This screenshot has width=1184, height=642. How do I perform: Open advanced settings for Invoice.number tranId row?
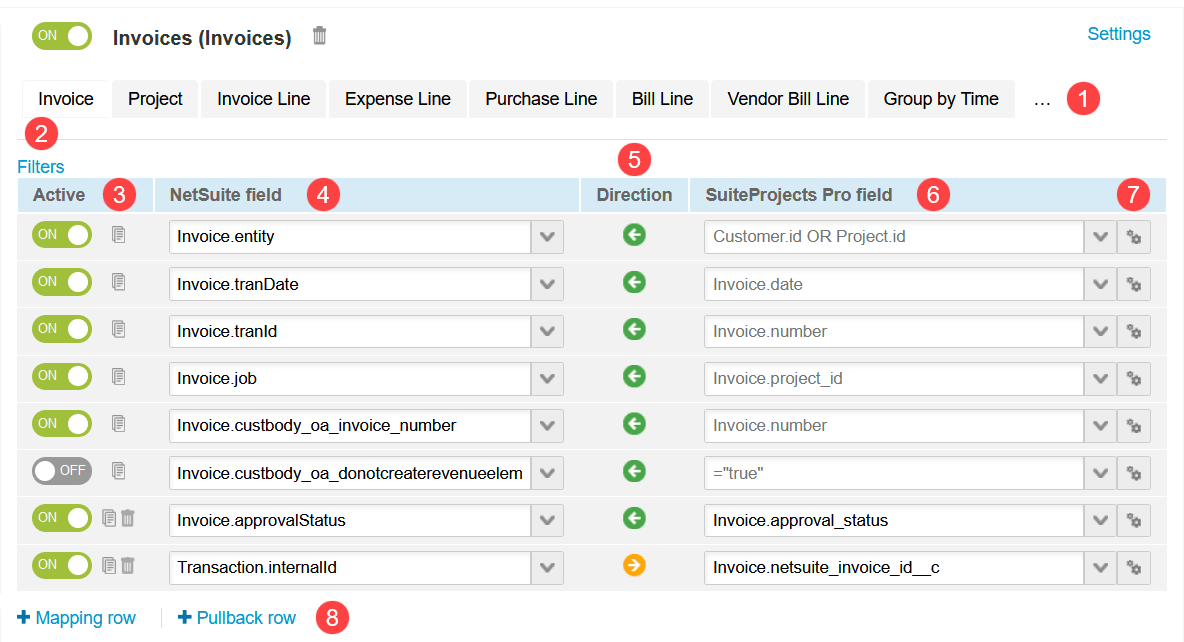coord(1134,332)
